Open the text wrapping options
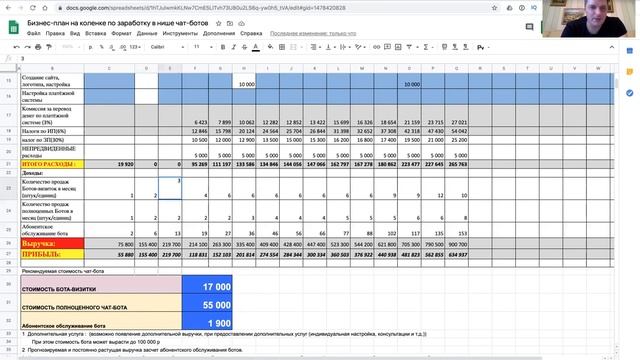640x360 pixels. [344, 47]
